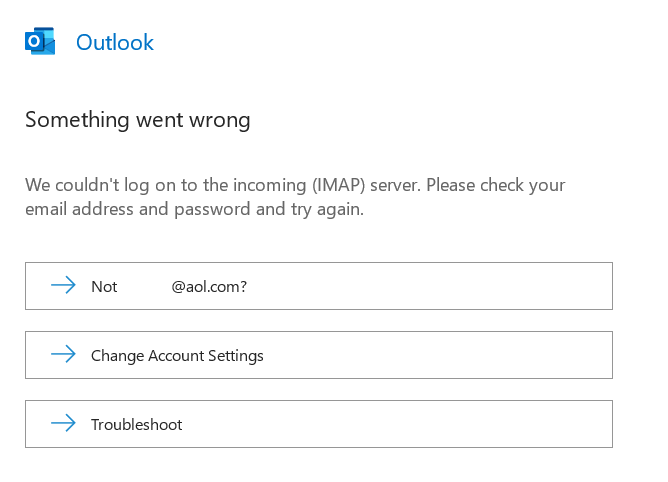Click the Something went wrong heading
Image resolution: width=668 pixels, height=482 pixels.
(x=138, y=120)
